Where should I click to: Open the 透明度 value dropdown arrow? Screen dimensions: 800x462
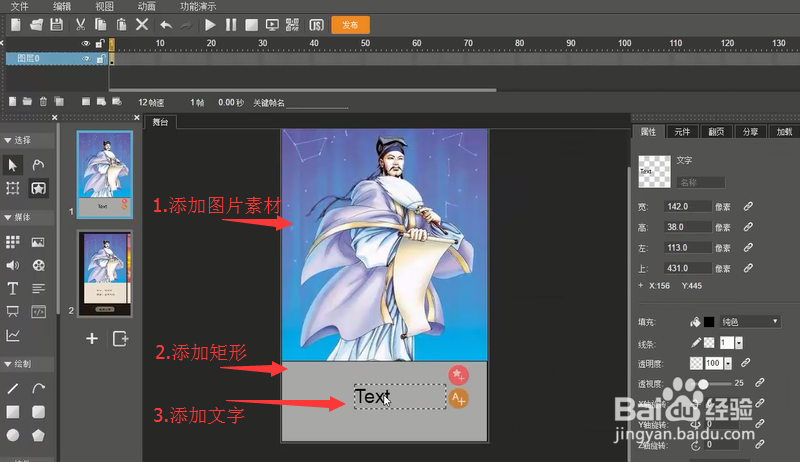[728, 364]
